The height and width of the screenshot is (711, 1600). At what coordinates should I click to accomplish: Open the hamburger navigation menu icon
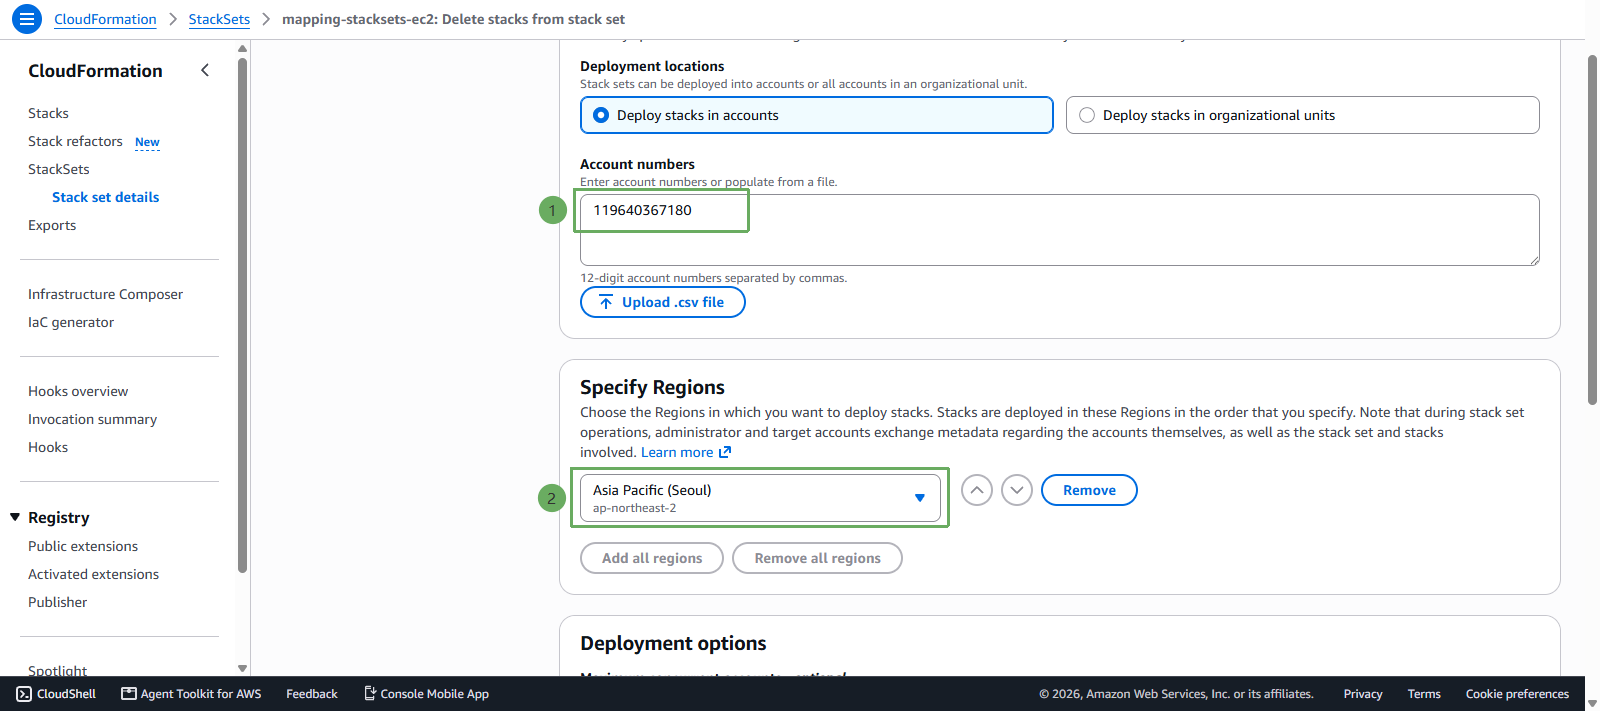click(x=27, y=18)
